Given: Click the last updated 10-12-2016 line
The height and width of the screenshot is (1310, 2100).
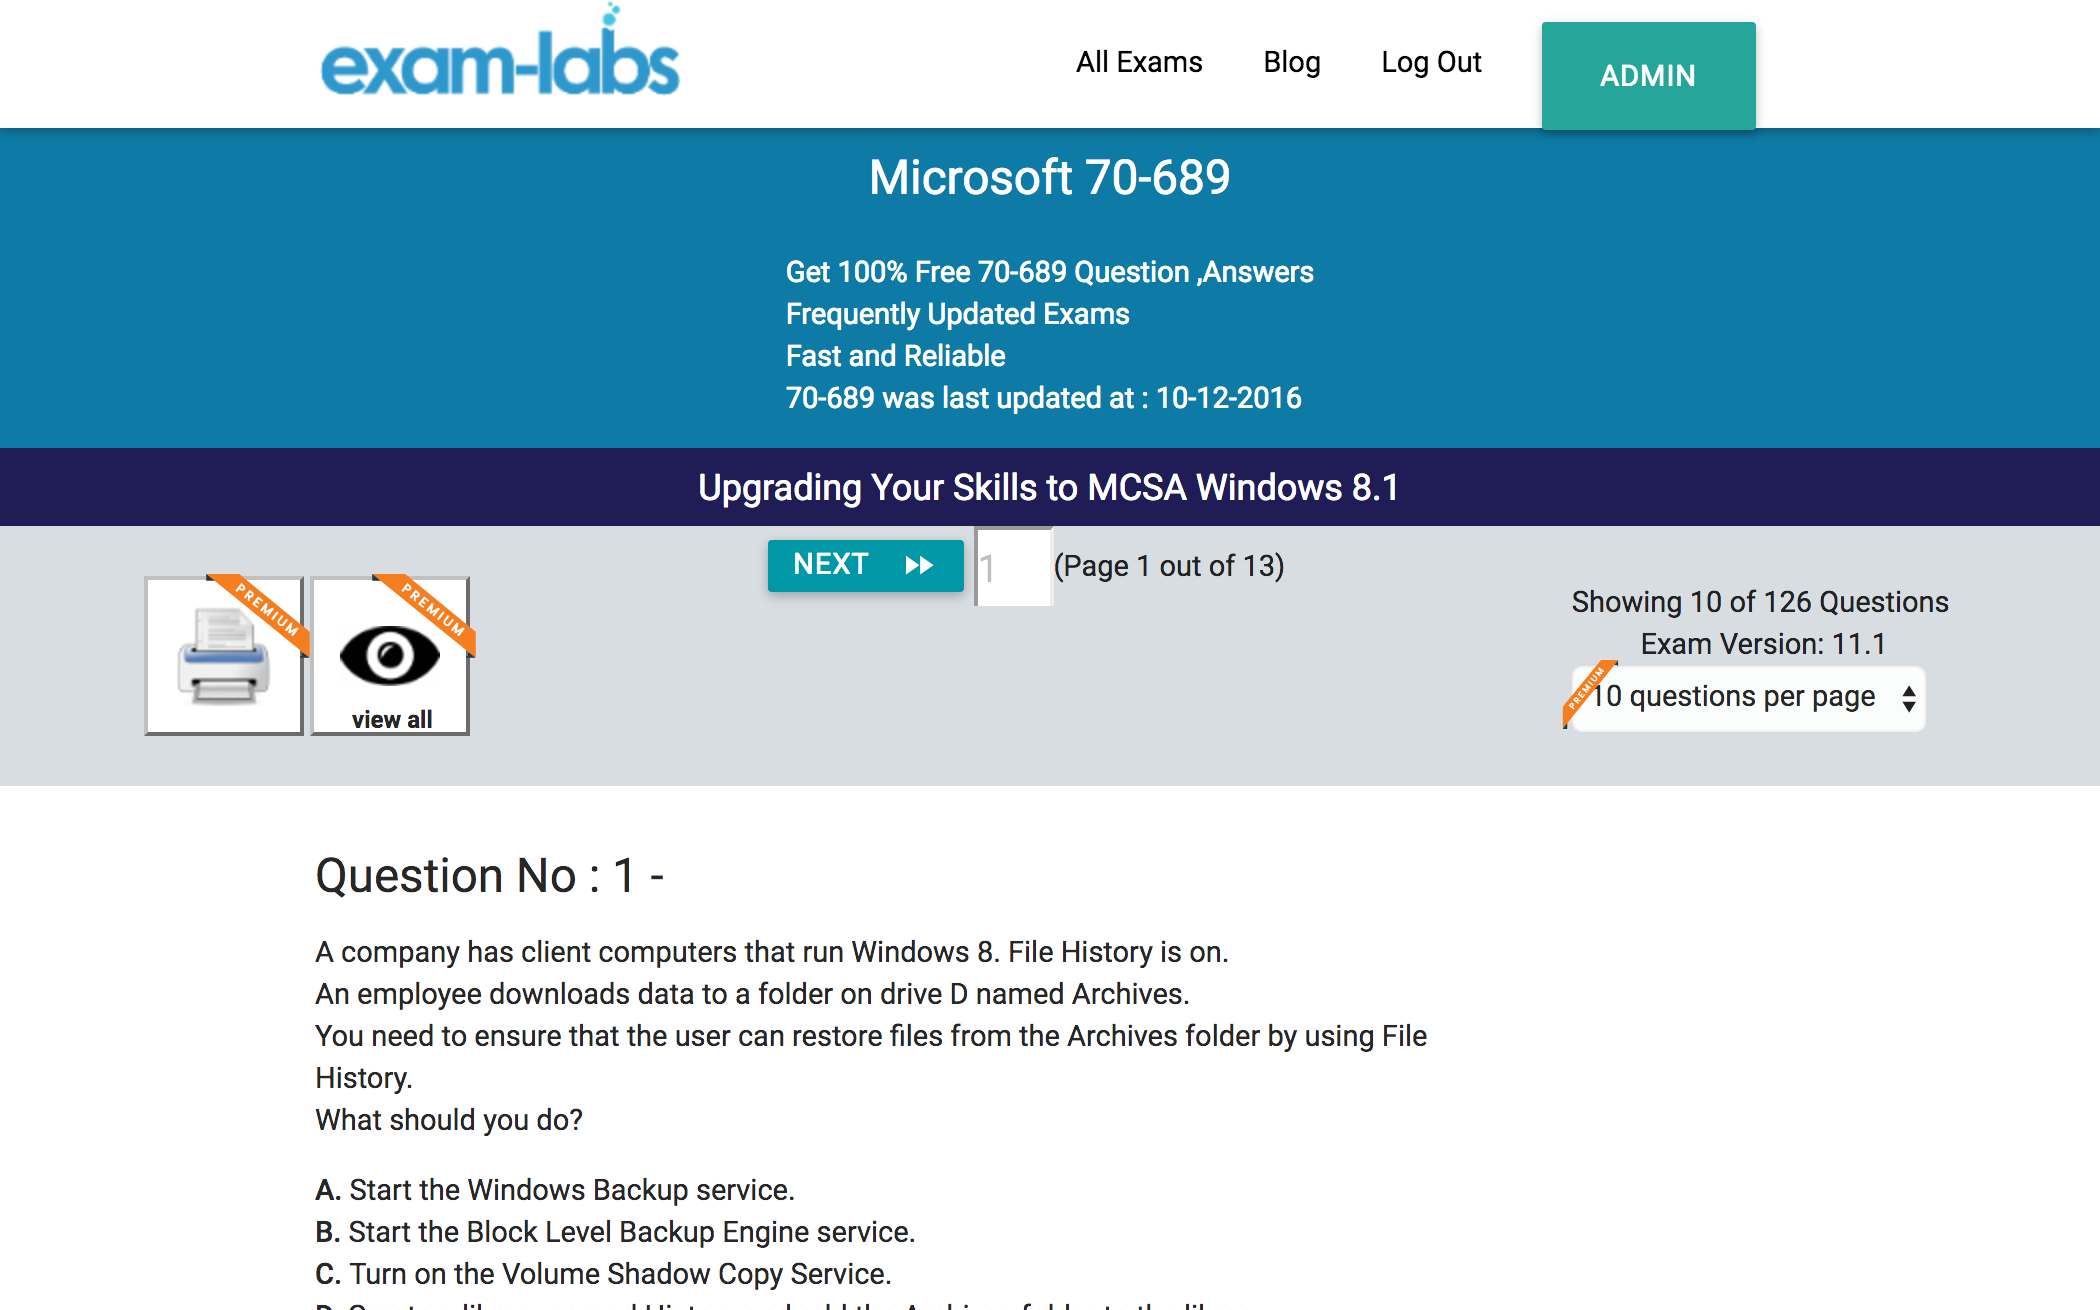Looking at the screenshot, I should tap(1044, 398).
